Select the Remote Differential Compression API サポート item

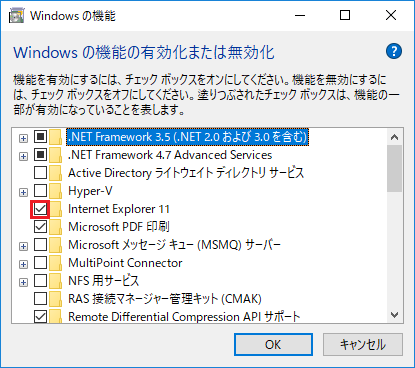point(184,317)
